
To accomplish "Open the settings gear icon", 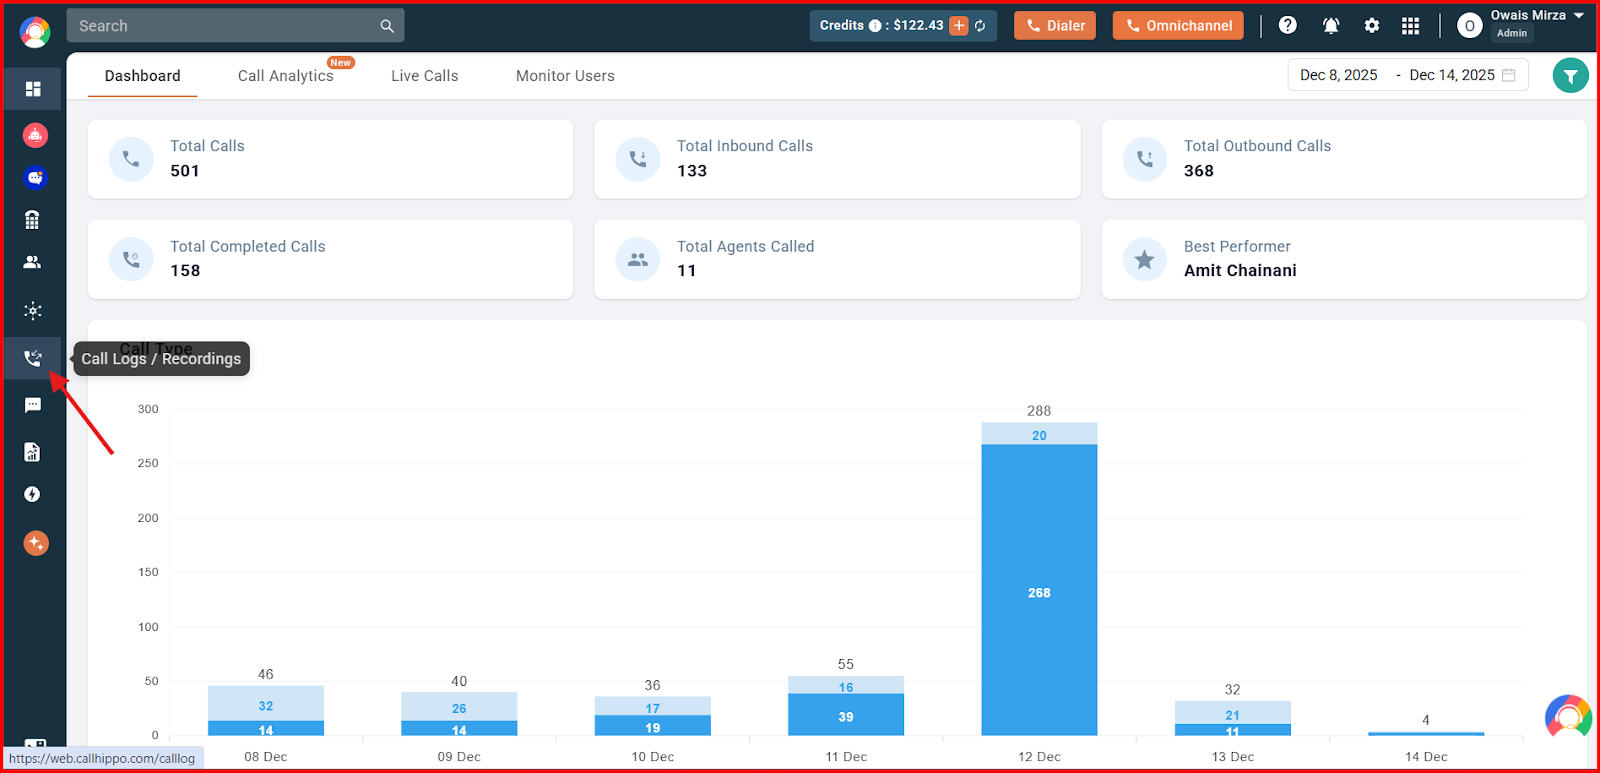I will coord(1372,26).
